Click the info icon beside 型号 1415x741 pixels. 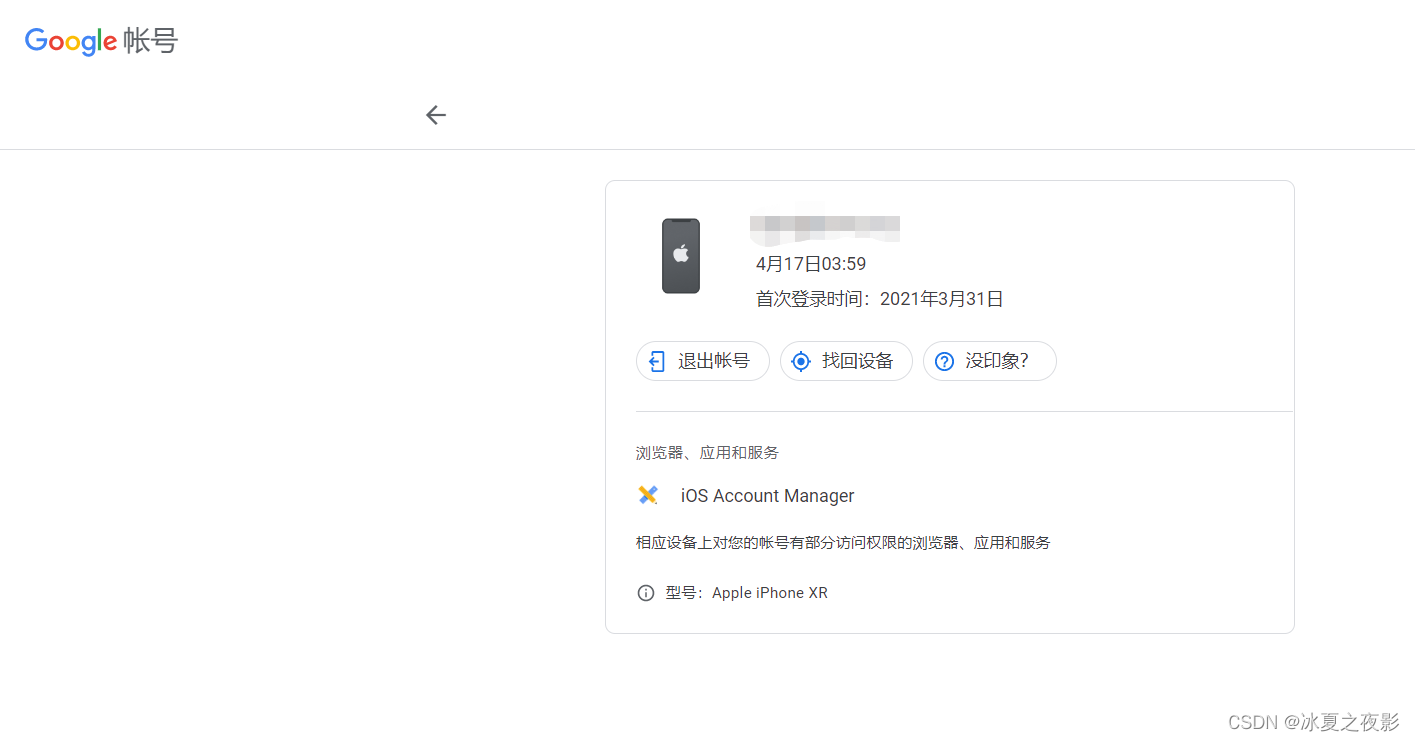click(x=646, y=593)
